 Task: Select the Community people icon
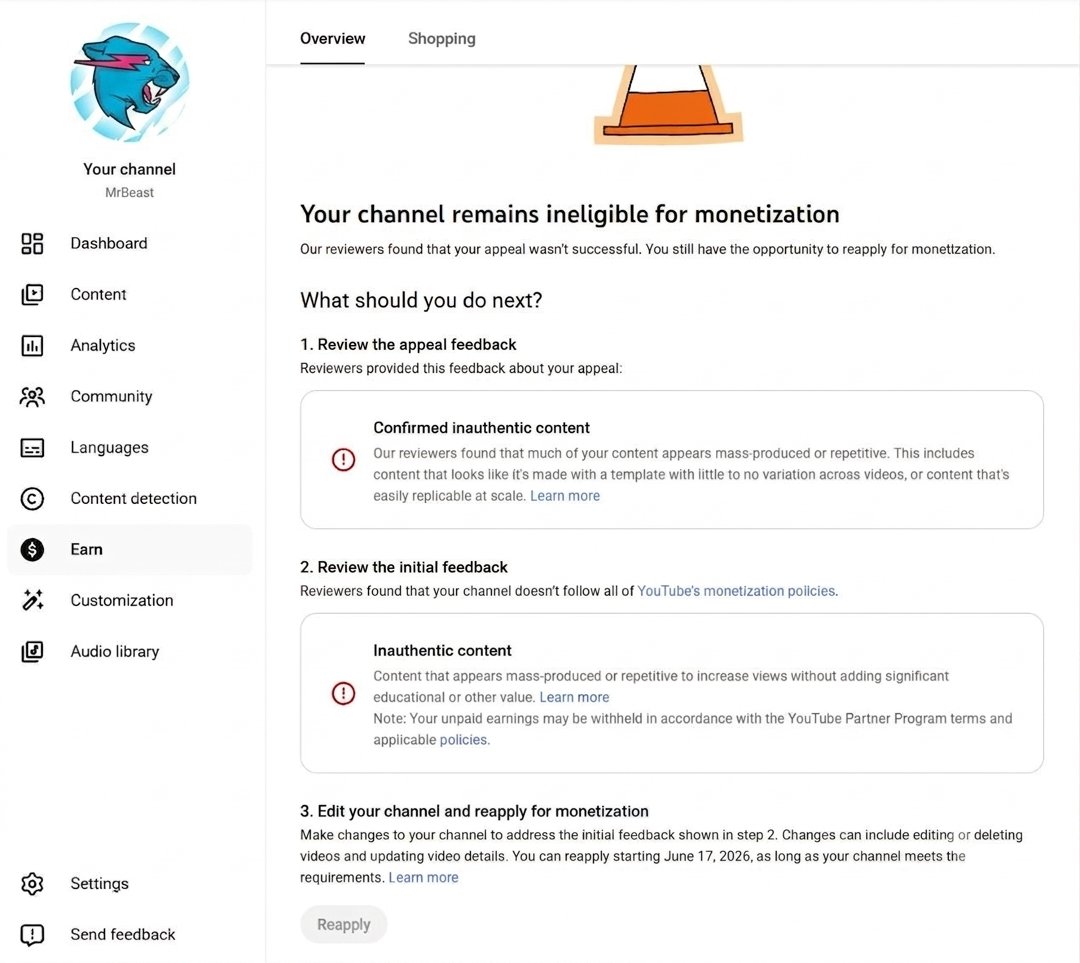[x=32, y=396]
